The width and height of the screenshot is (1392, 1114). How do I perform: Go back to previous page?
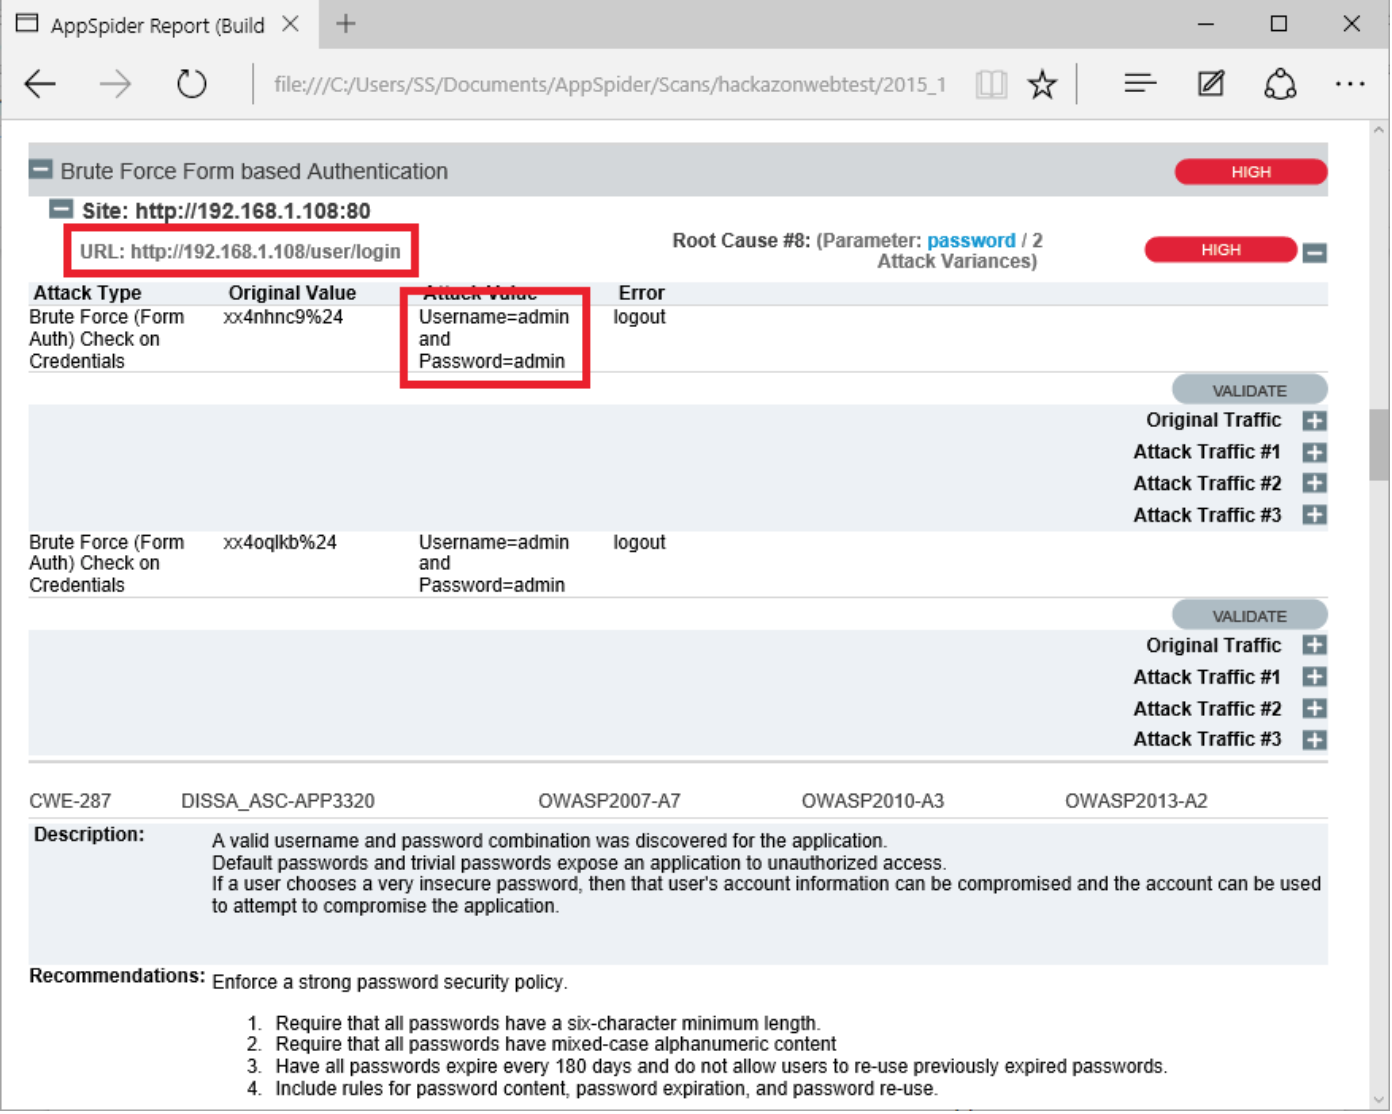coord(40,84)
